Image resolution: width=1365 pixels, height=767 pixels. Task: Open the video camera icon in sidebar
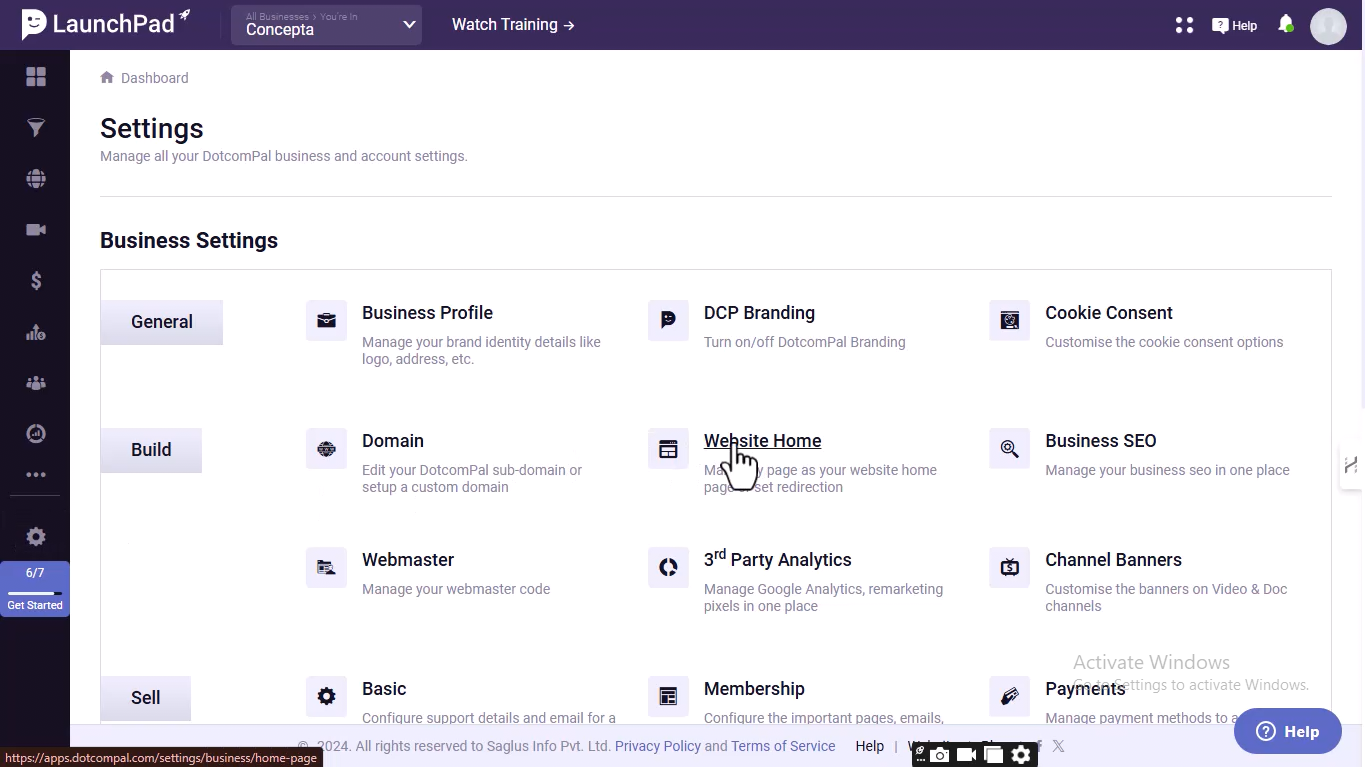[x=36, y=230]
